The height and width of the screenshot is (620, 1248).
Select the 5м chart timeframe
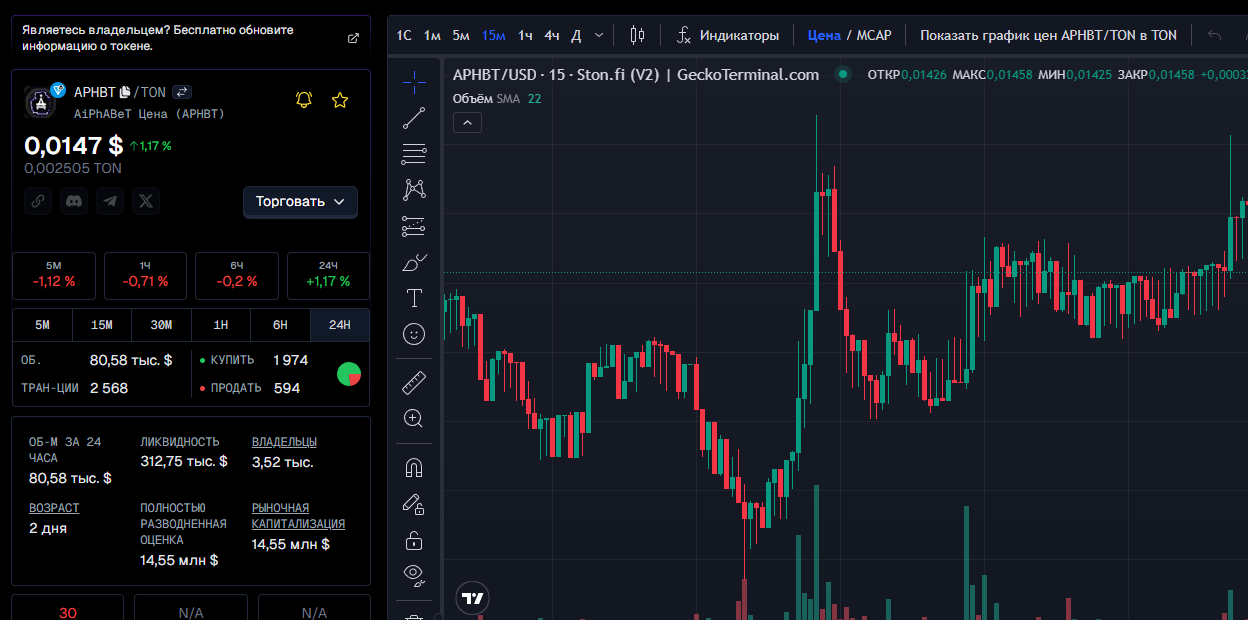tap(461, 35)
